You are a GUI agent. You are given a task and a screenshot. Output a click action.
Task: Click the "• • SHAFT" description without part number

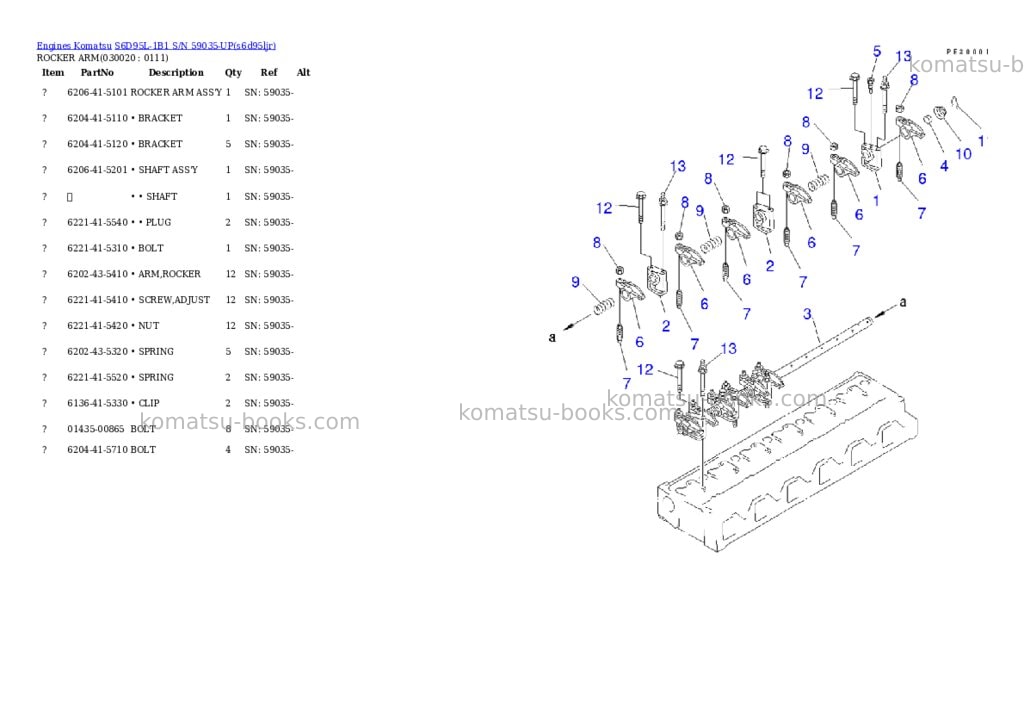(154, 197)
